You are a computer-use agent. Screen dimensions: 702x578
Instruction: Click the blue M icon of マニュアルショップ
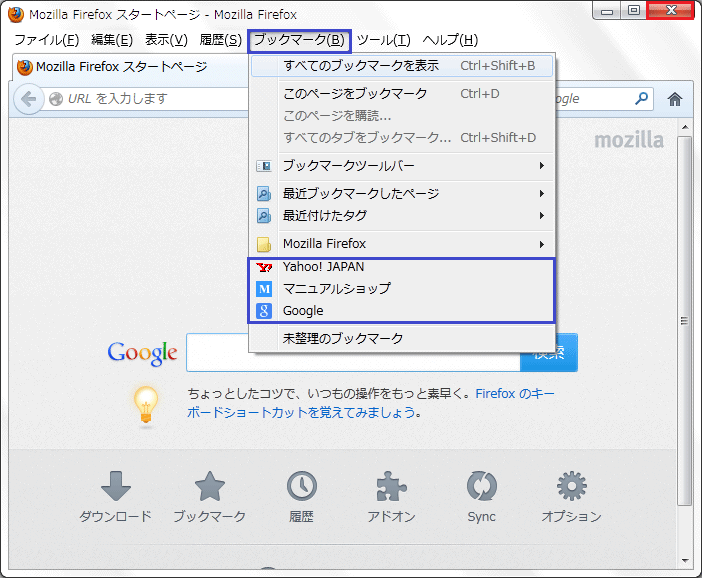264,289
